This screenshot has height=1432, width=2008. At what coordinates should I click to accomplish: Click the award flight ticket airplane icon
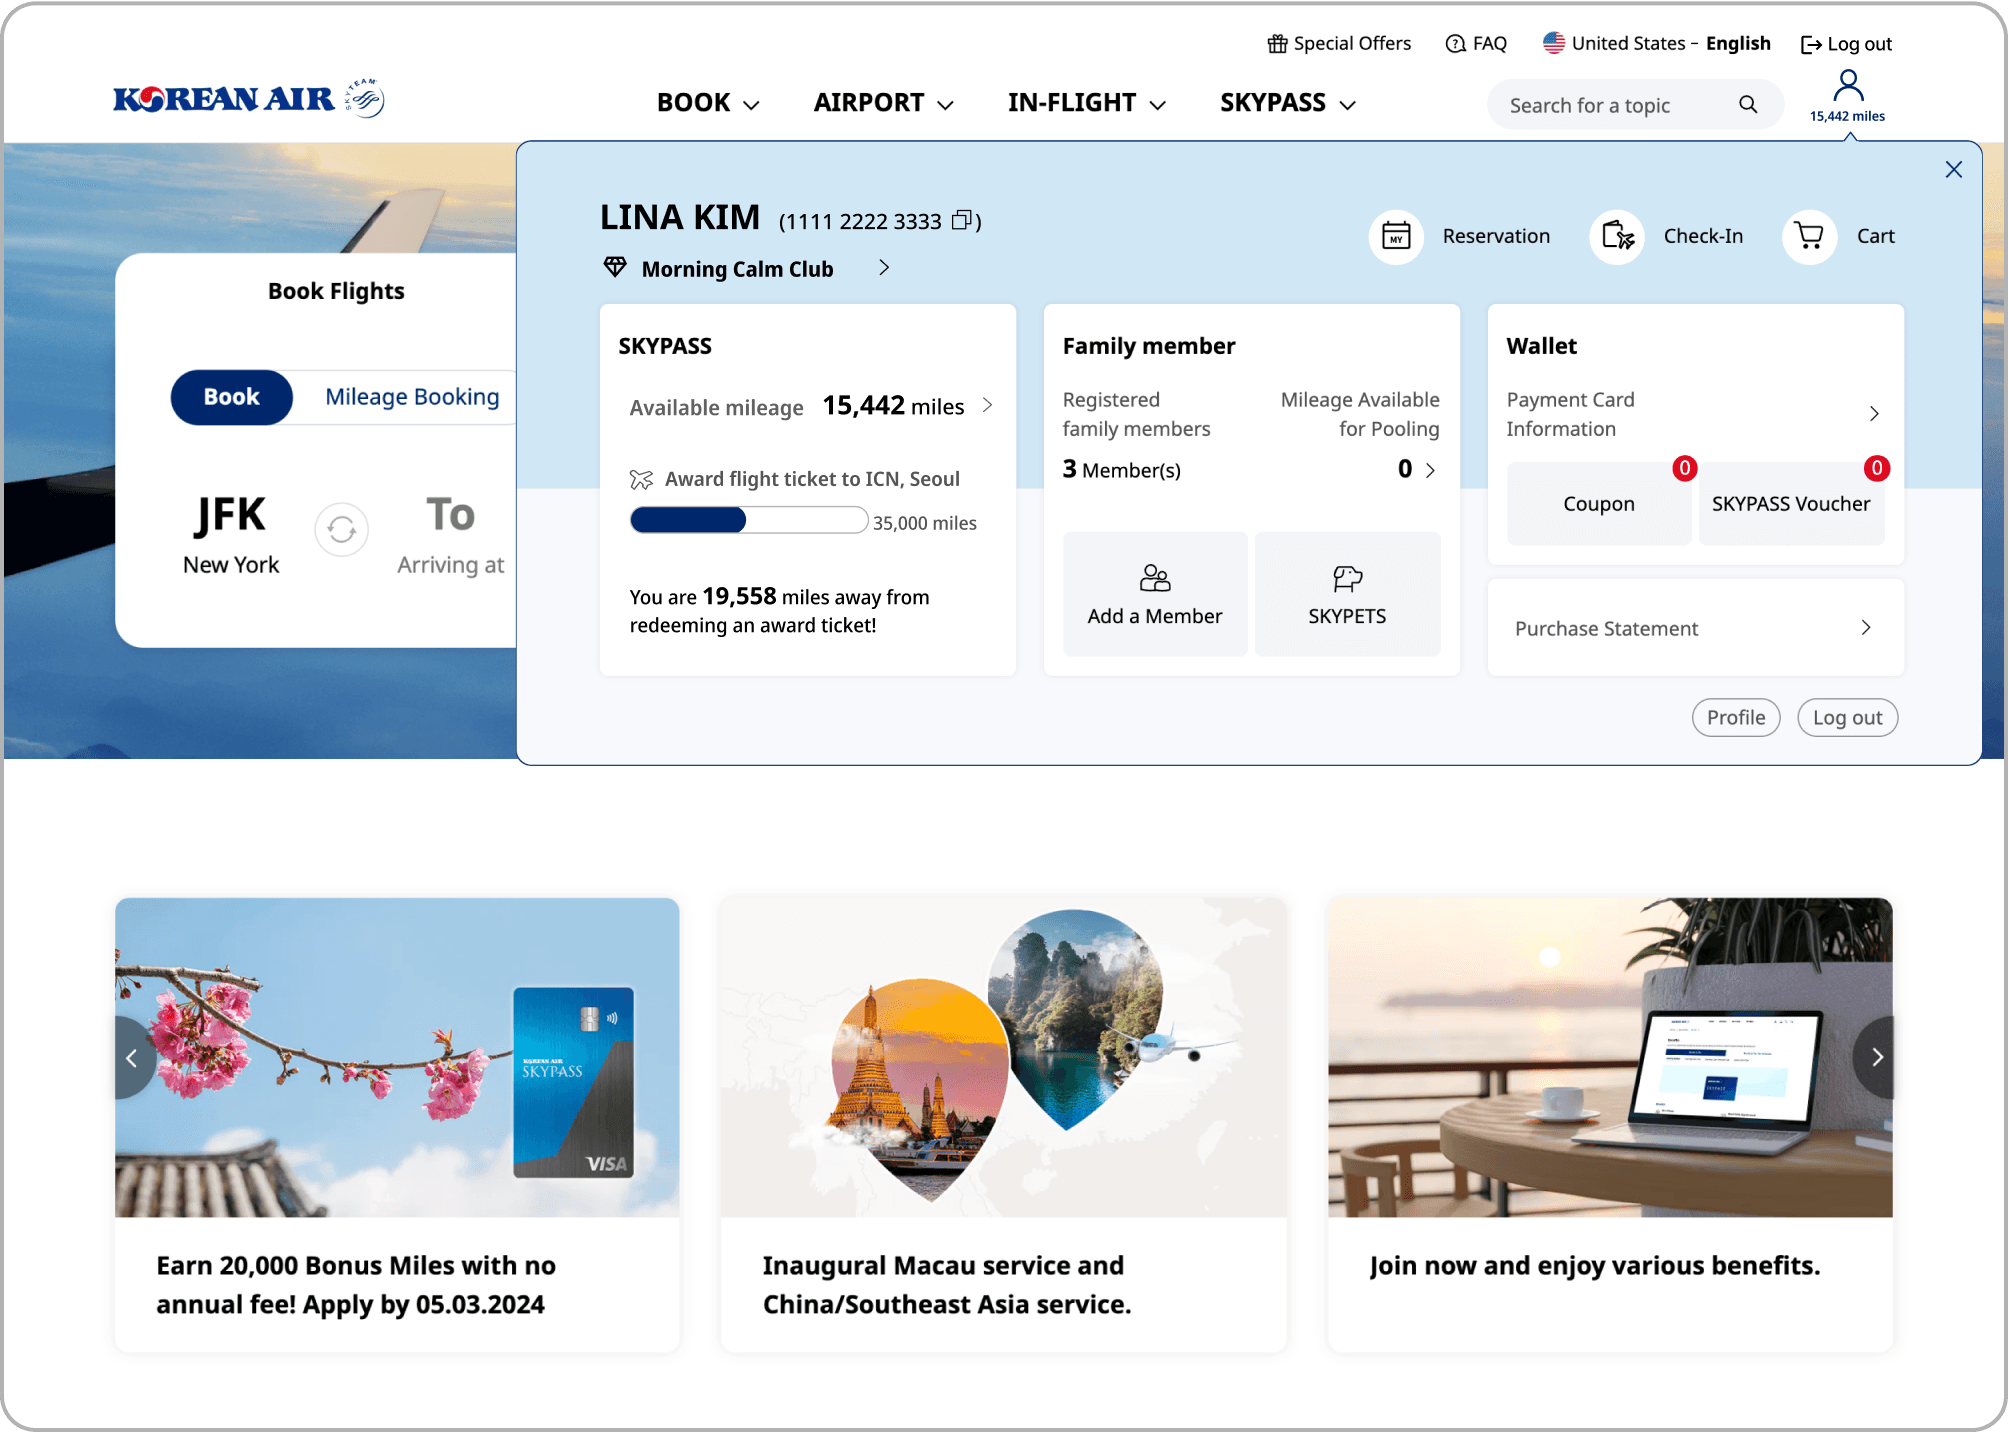(641, 480)
